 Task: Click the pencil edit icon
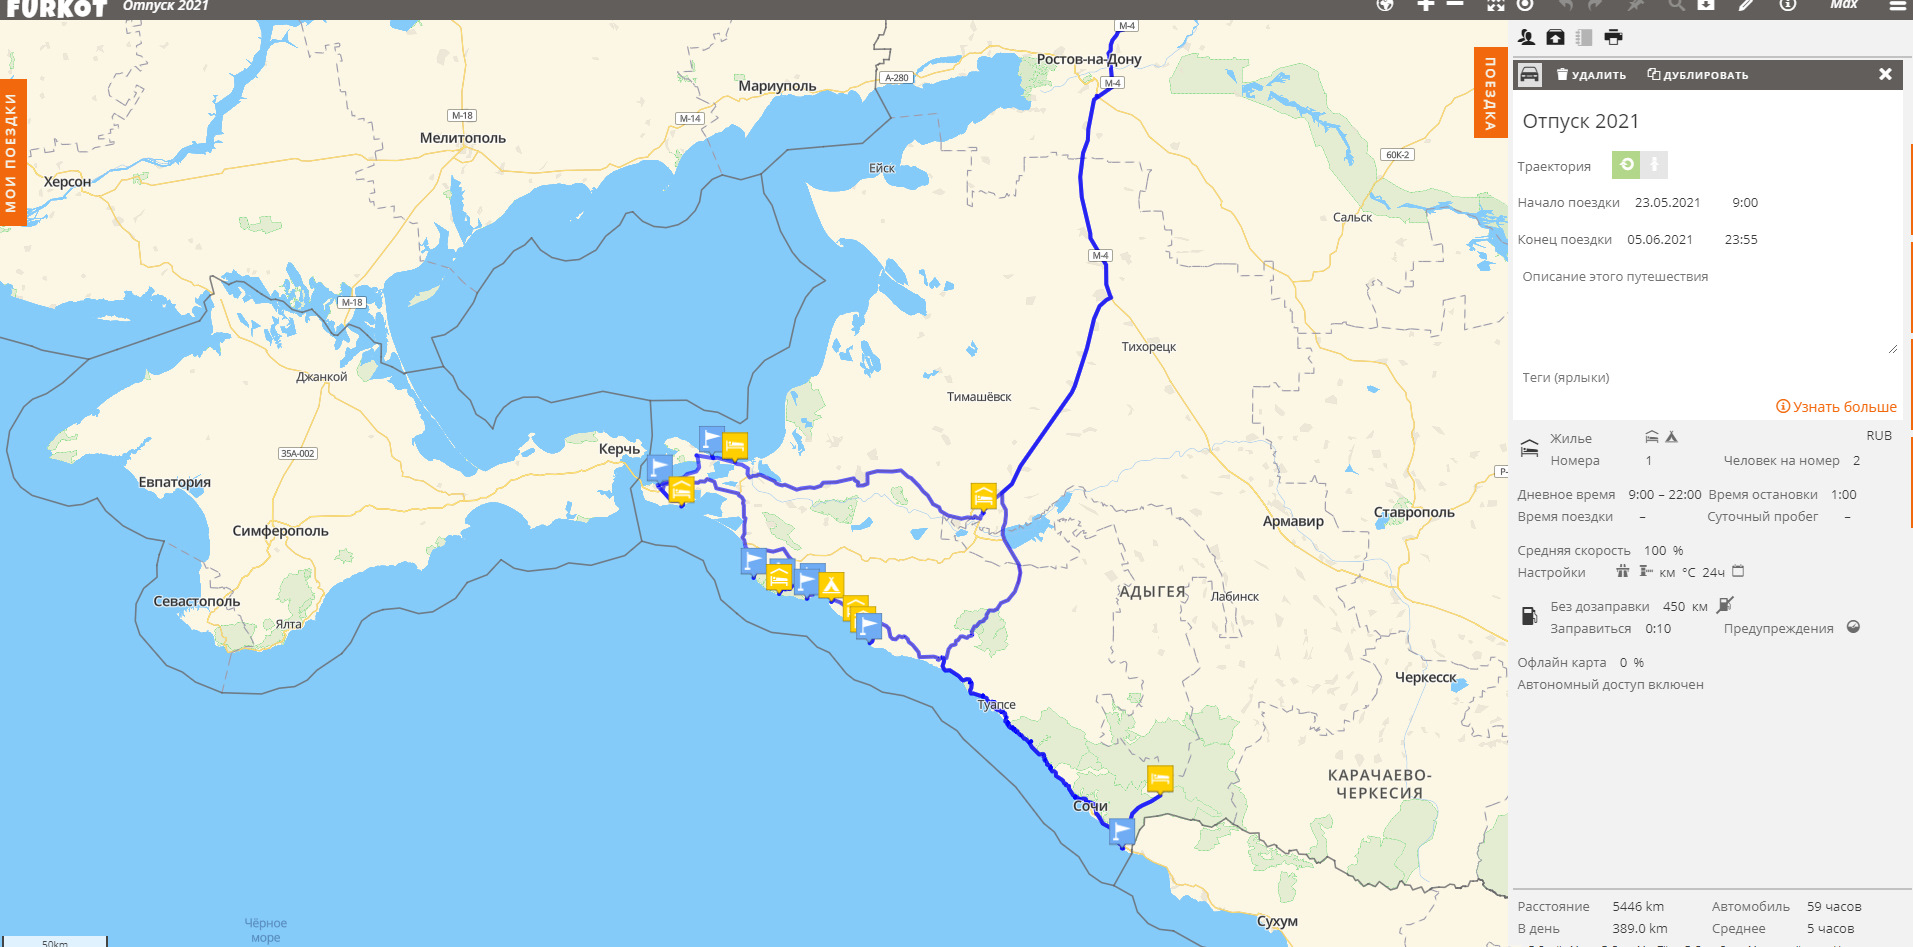(x=1746, y=4)
